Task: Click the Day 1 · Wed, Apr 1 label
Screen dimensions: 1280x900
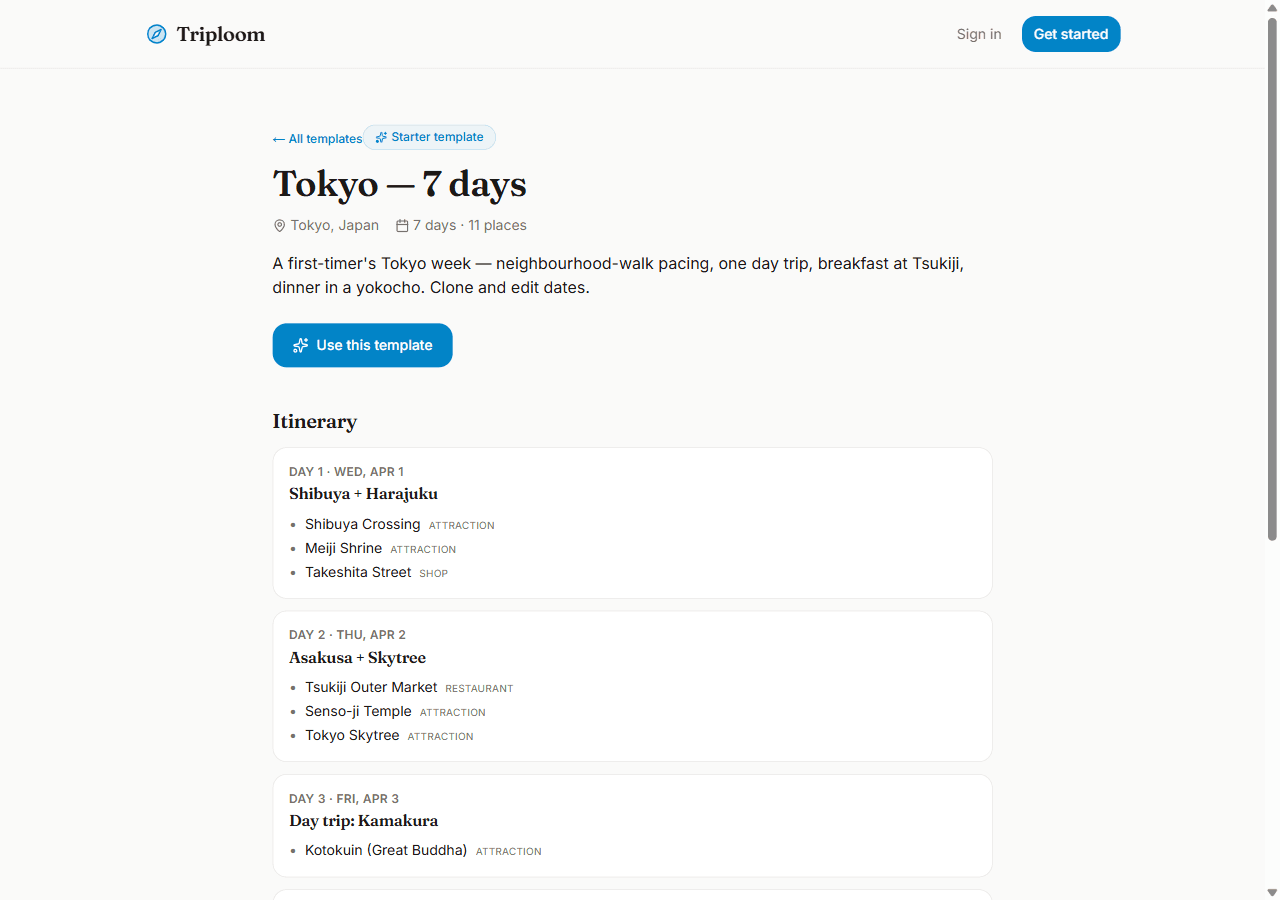Action: point(347,472)
